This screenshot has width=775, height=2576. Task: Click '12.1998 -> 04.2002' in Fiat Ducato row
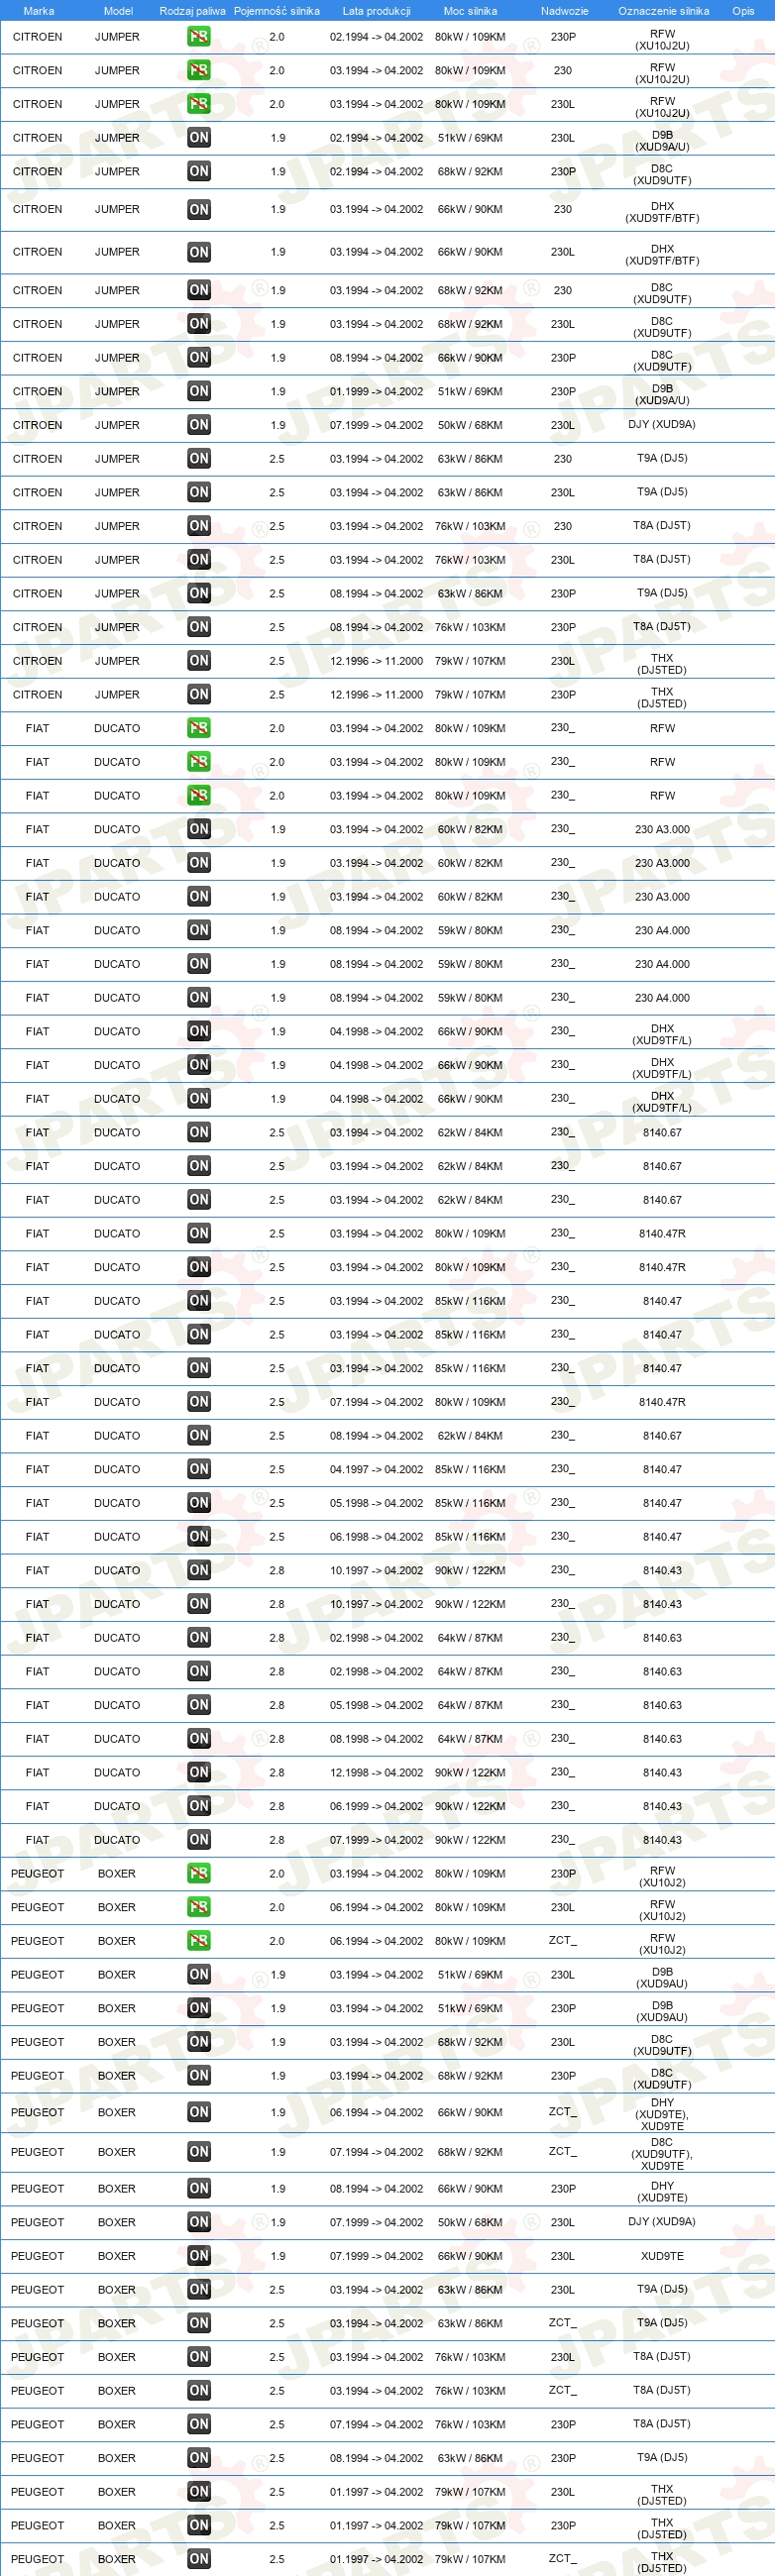tap(376, 1773)
